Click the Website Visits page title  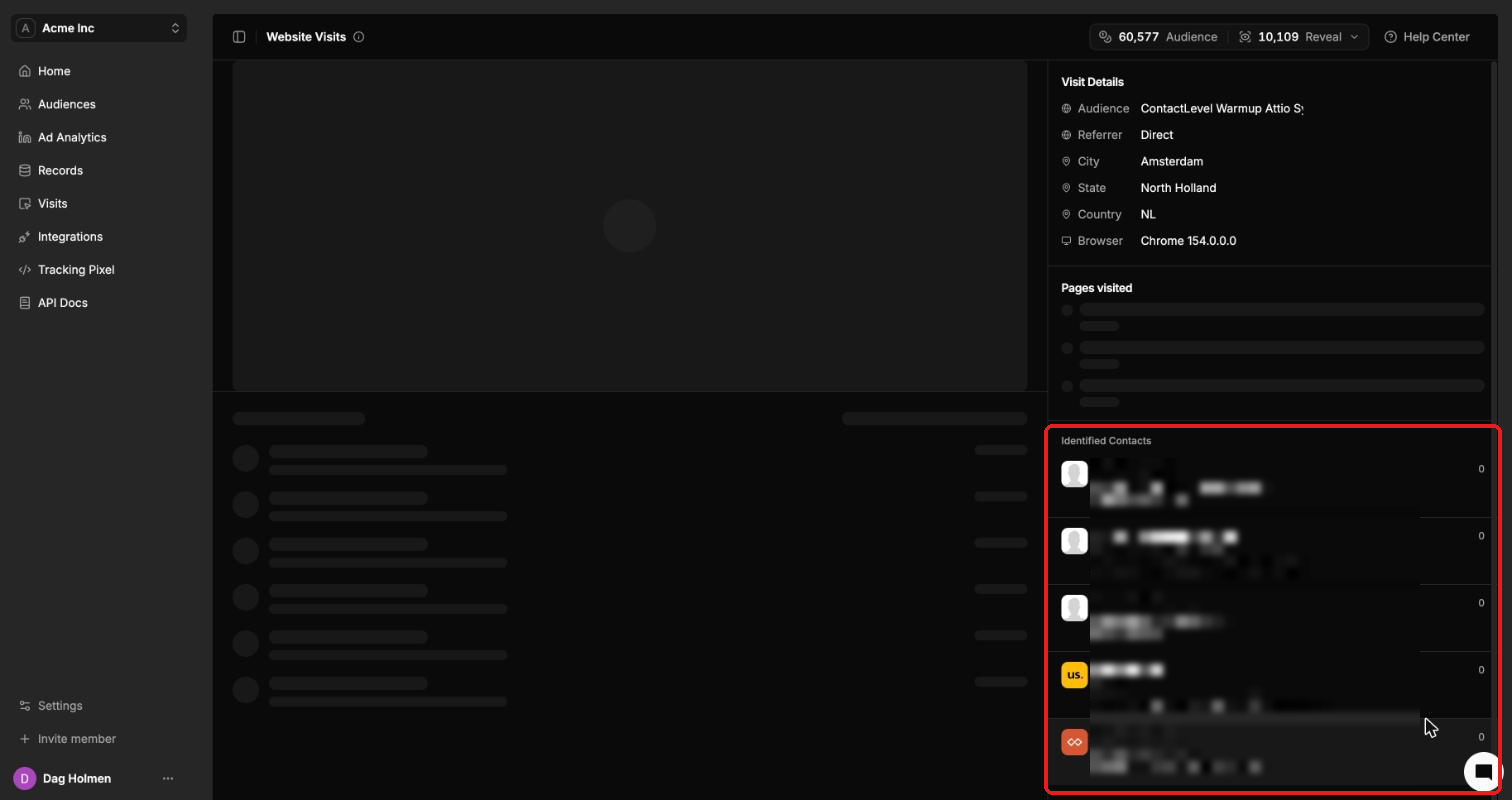(x=306, y=37)
